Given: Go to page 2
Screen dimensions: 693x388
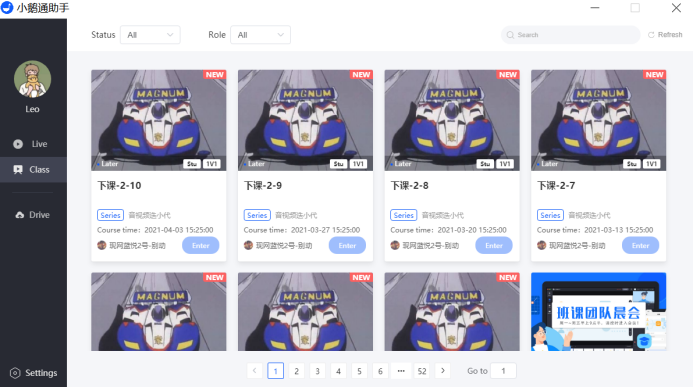Looking at the screenshot, I should (297, 371).
